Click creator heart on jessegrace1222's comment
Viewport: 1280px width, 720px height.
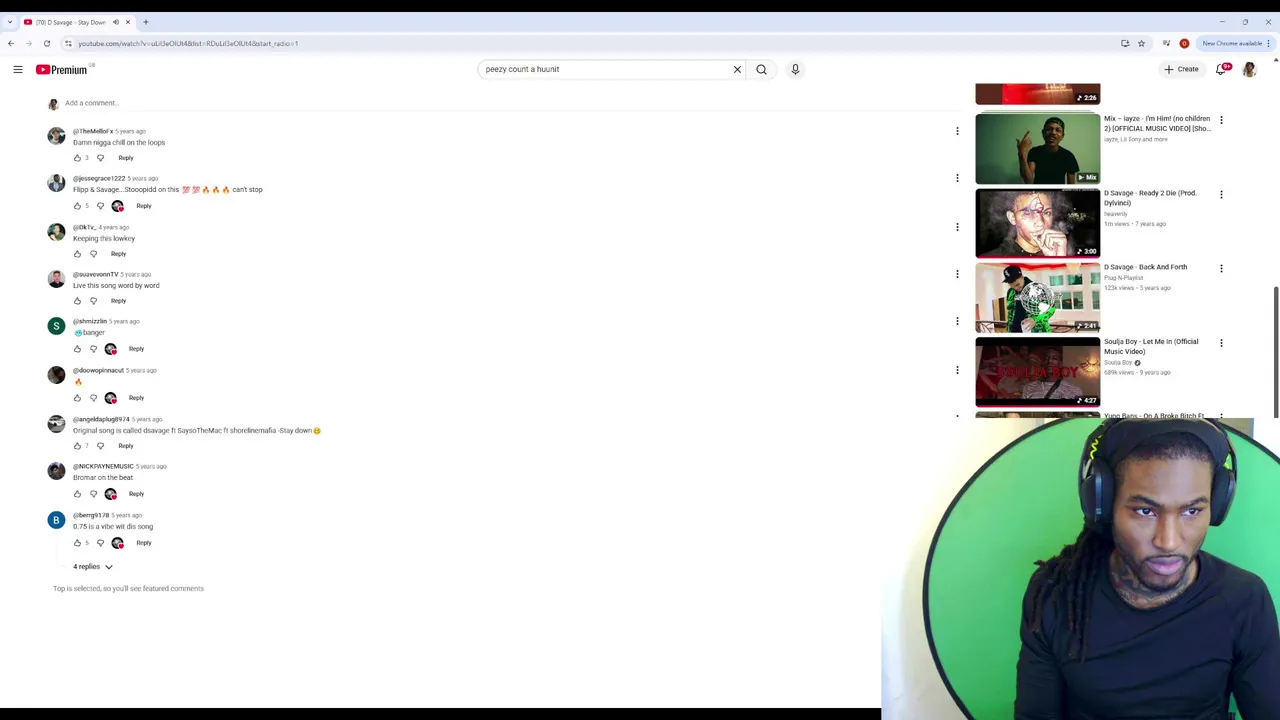pos(118,206)
